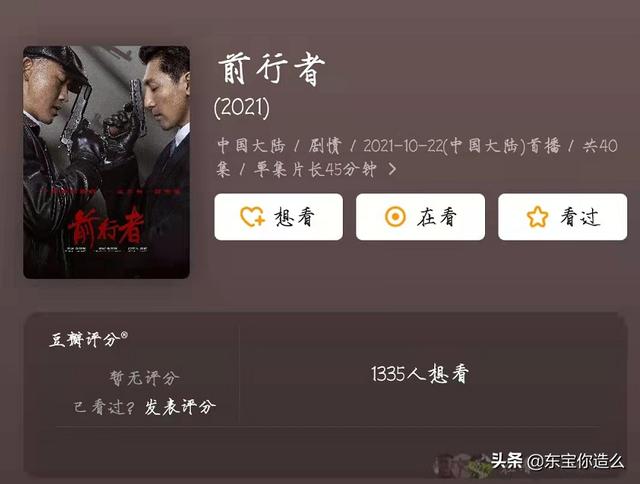640x484 pixels.
Task: Click the (2021) year label
Action: pos(242,108)
